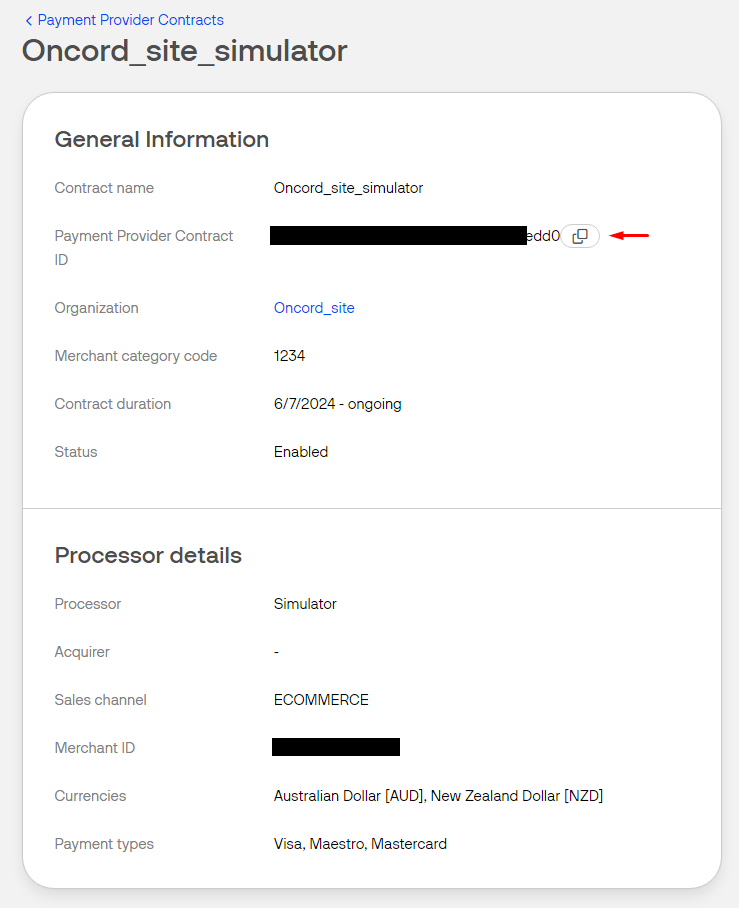Click the Simulator processor value
The image size is (739, 908).
pos(305,604)
